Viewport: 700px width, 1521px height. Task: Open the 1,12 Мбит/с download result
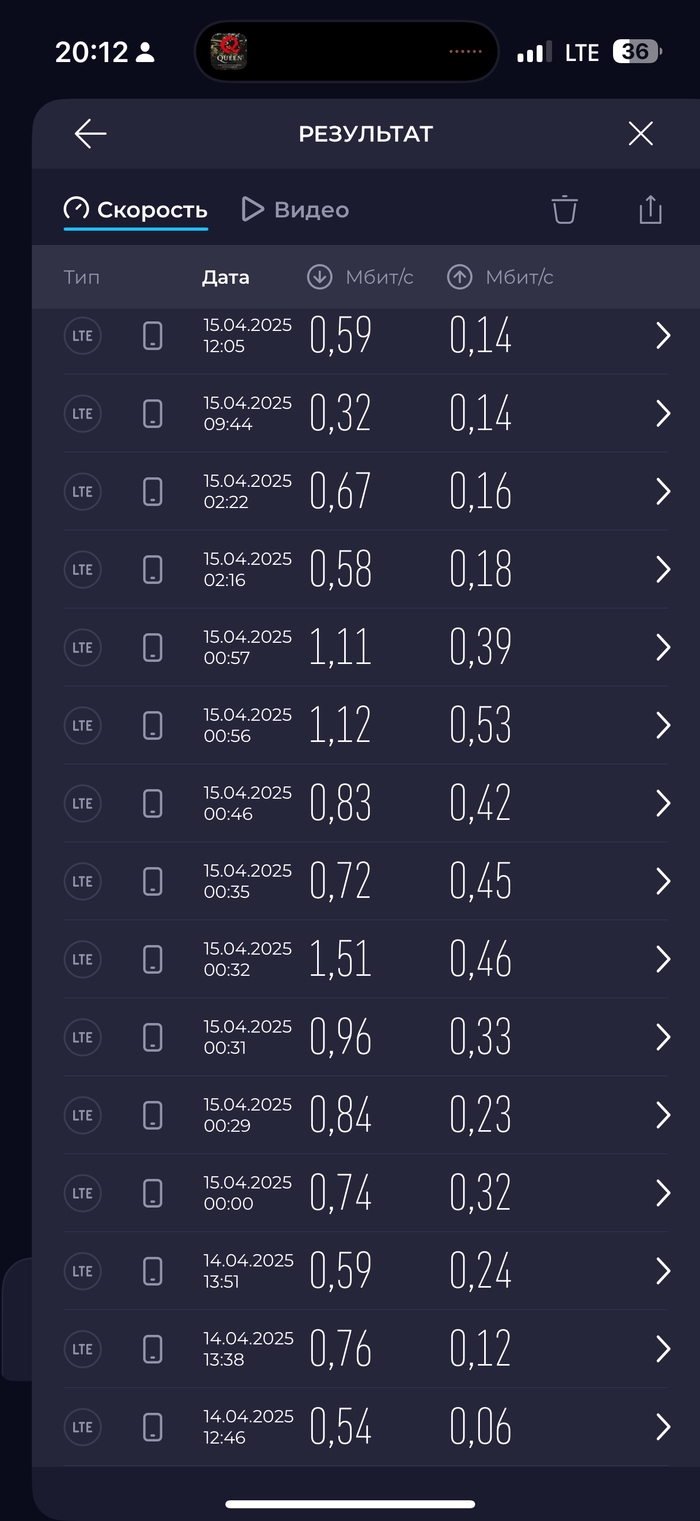[341, 726]
